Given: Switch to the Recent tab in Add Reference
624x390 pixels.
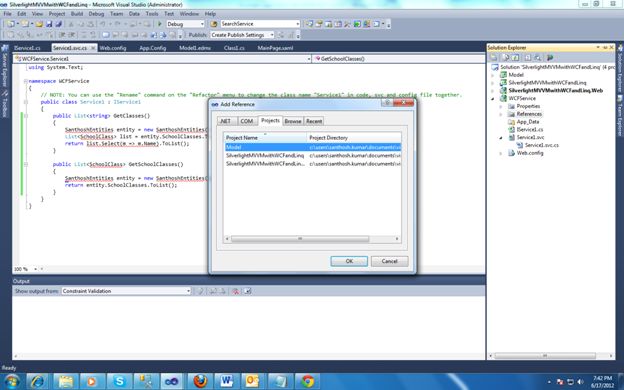Looking at the screenshot, I should [314, 121].
